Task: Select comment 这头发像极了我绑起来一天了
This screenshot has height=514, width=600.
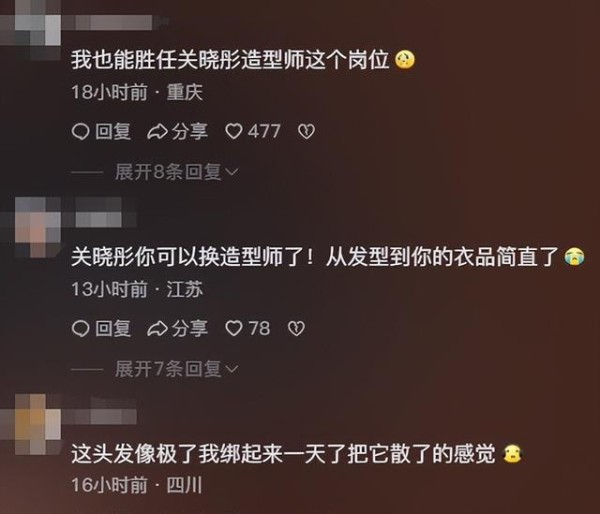Action: (x=209, y=454)
